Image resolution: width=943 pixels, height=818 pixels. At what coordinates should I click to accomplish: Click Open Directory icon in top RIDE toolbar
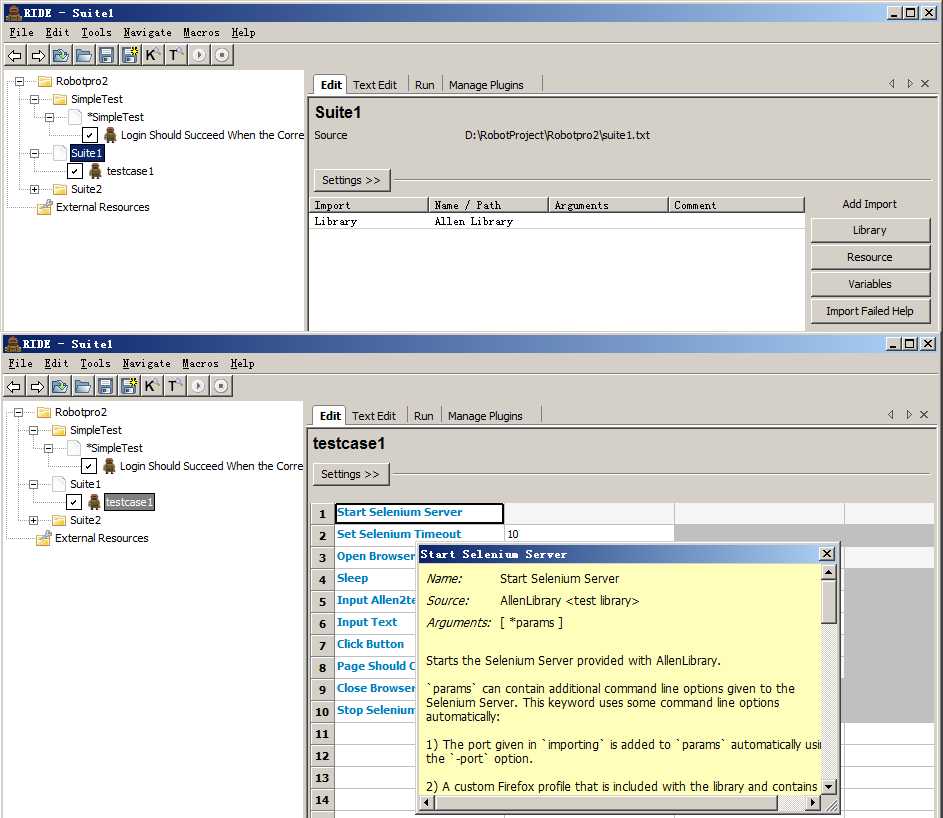[84, 56]
